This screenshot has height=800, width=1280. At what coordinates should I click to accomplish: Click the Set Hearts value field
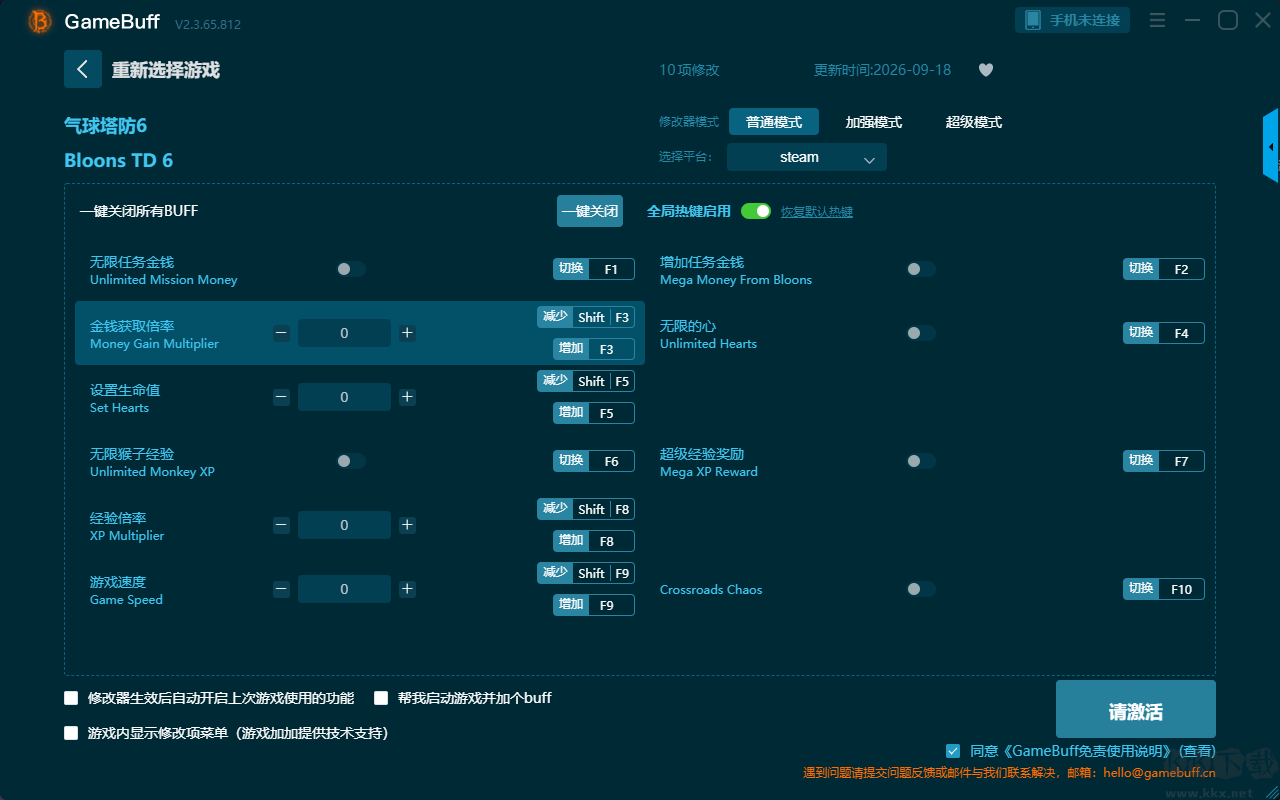[x=344, y=397]
